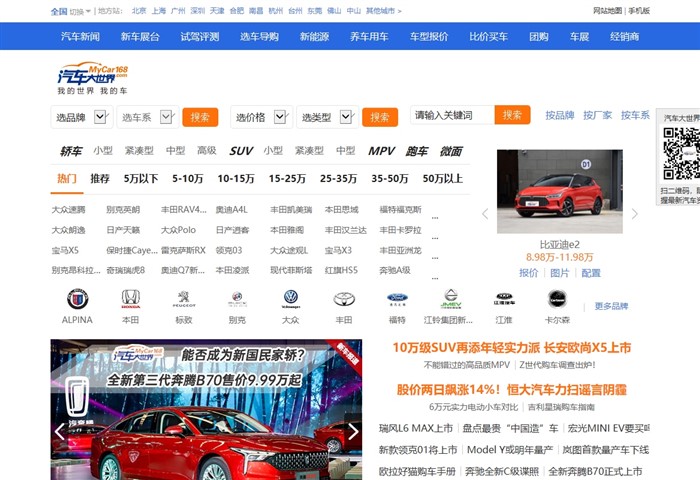Image resolution: width=700 pixels, height=480 pixels.
Task: Choose the Volkswagen (大众) logo
Action: click(x=291, y=299)
